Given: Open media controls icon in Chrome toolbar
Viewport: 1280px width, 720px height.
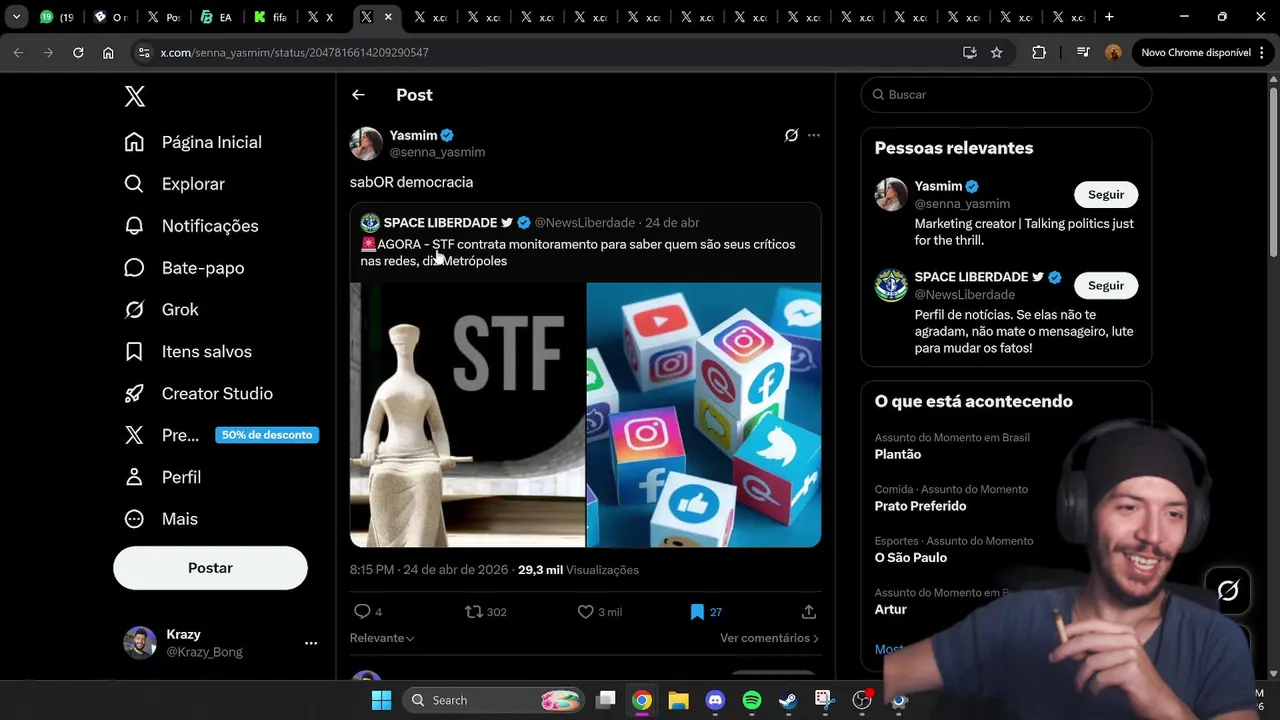Looking at the screenshot, I should click(1083, 52).
